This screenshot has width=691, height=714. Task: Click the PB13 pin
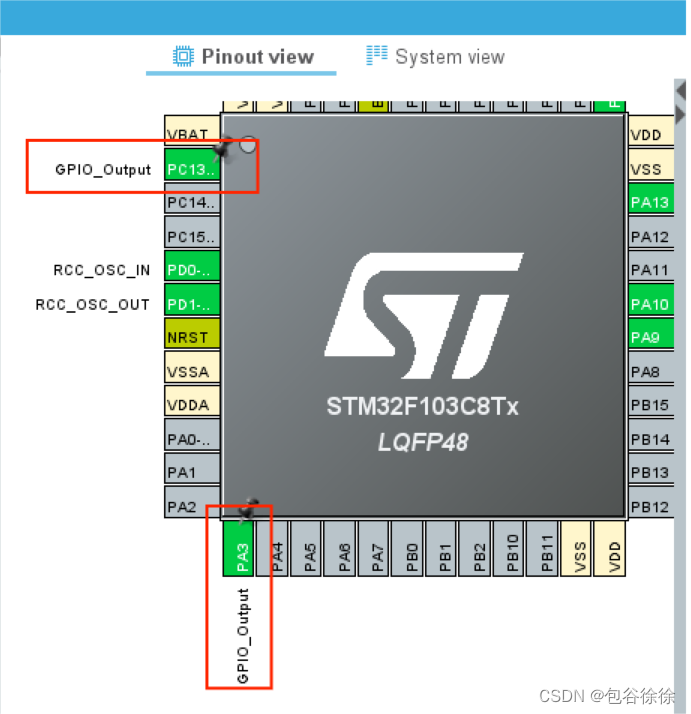click(651, 469)
